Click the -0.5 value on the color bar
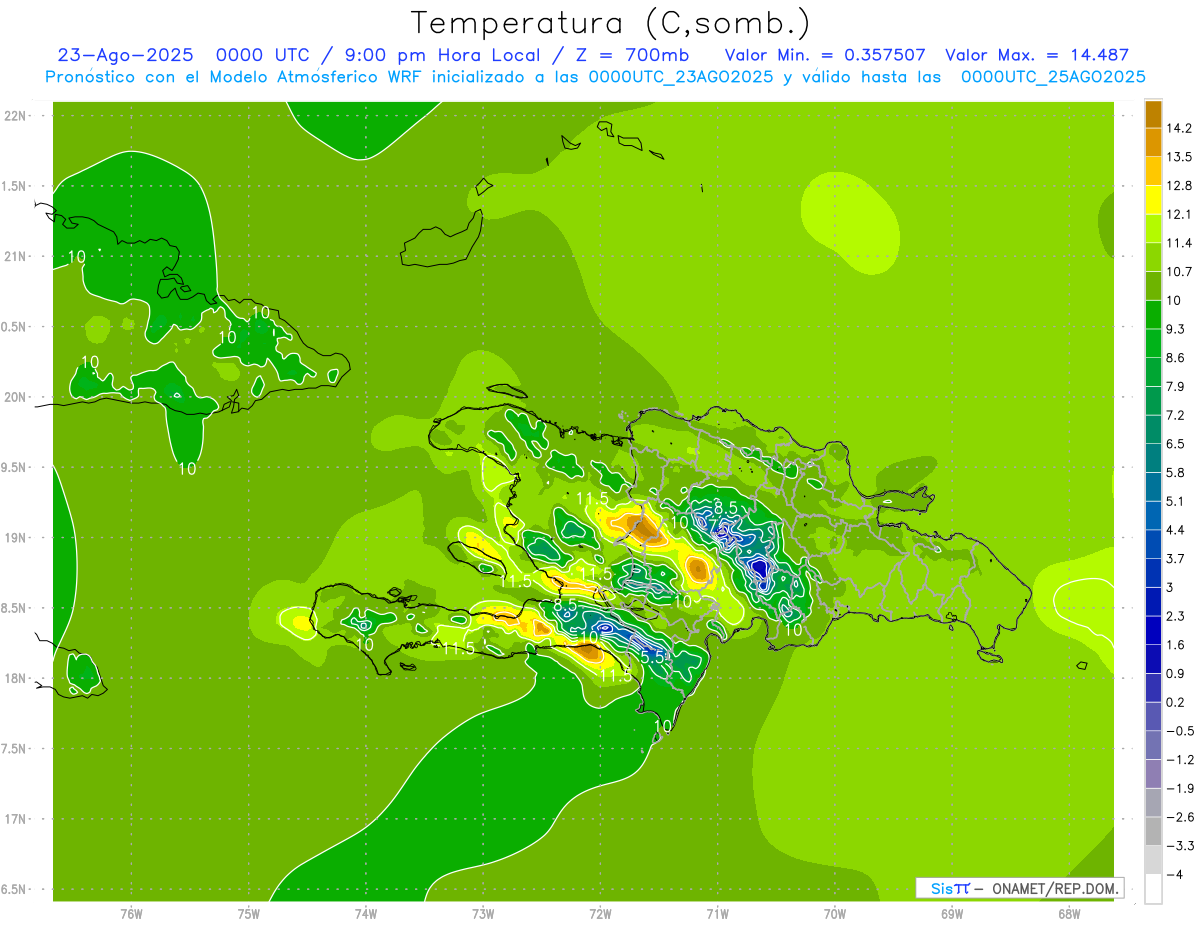Image resolution: width=1200 pixels, height=927 pixels. [1178, 731]
